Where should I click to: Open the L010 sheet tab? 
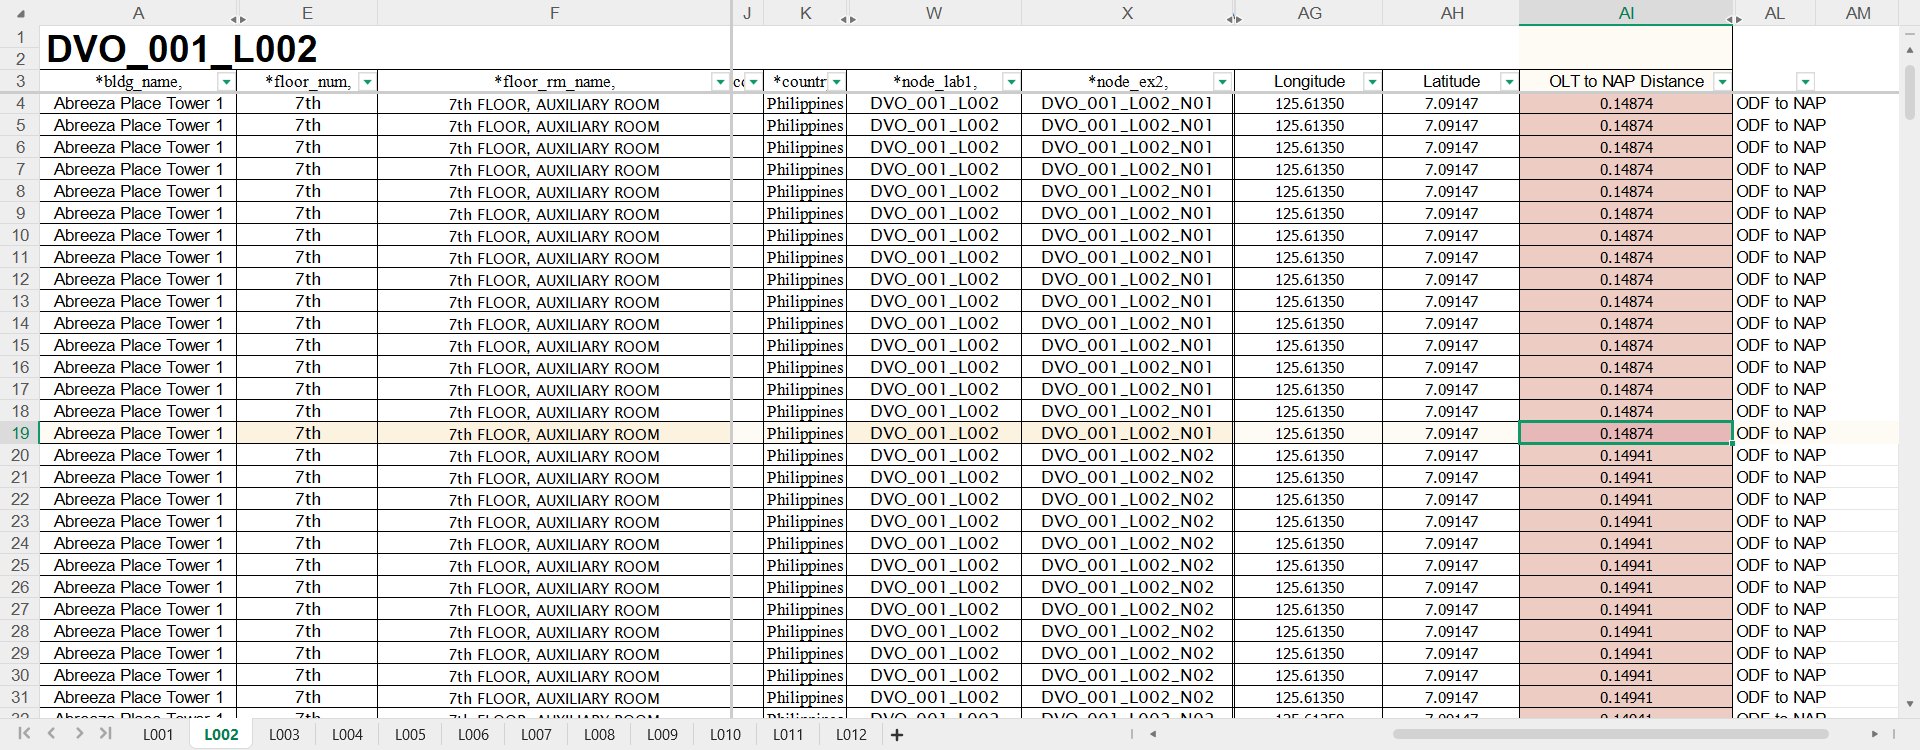(x=725, y=735)
